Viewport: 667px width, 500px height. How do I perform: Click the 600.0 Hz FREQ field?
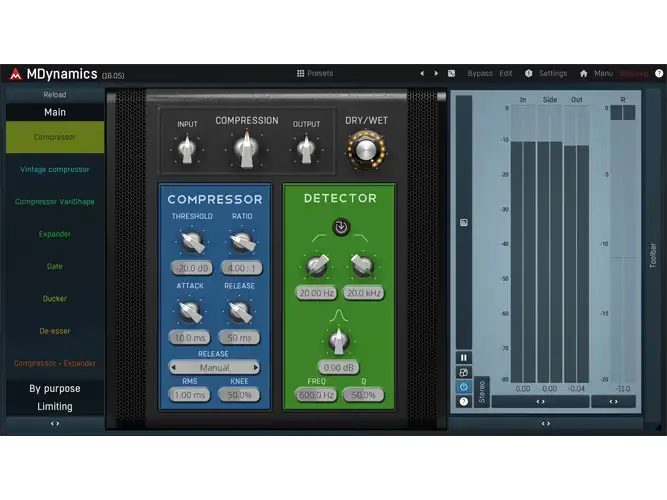pyautogui.click(x=316, y=395)
